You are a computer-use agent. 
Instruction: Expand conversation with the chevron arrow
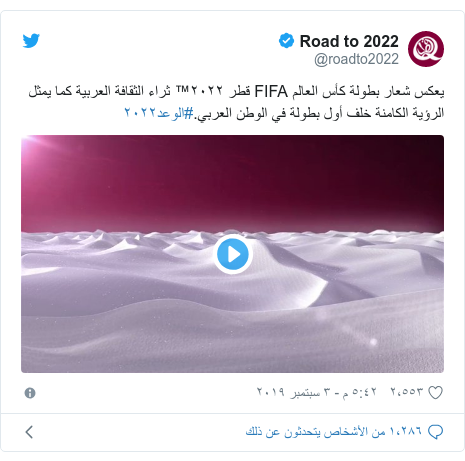pyautogui.click(x=29, y=432)
